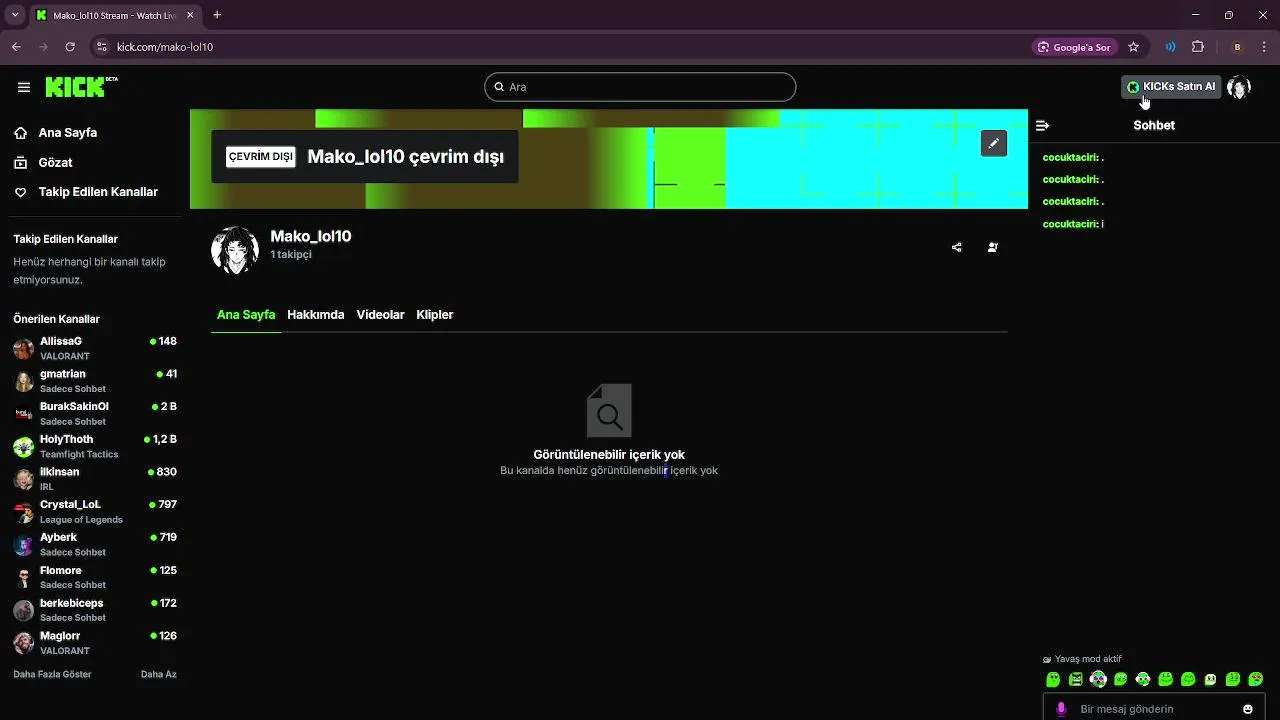Click the Ara search field
Image resolution: width=1280 pixels, height=720 pixels.
click(640, 87)
